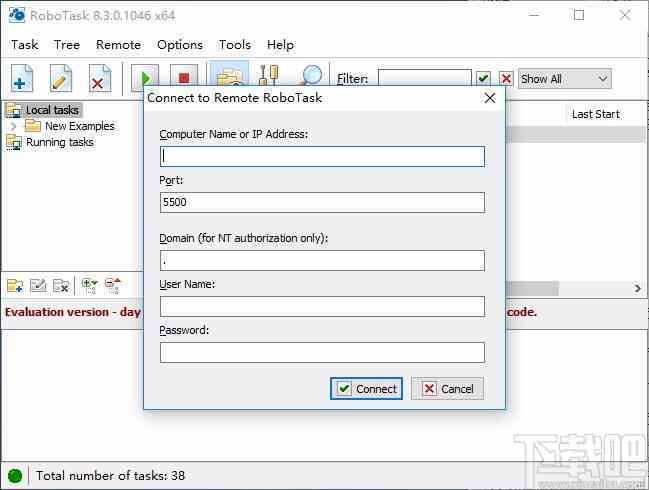Select Local tasks in the tree
This screenshot has height=490, width=649.
tap(52, 110)
